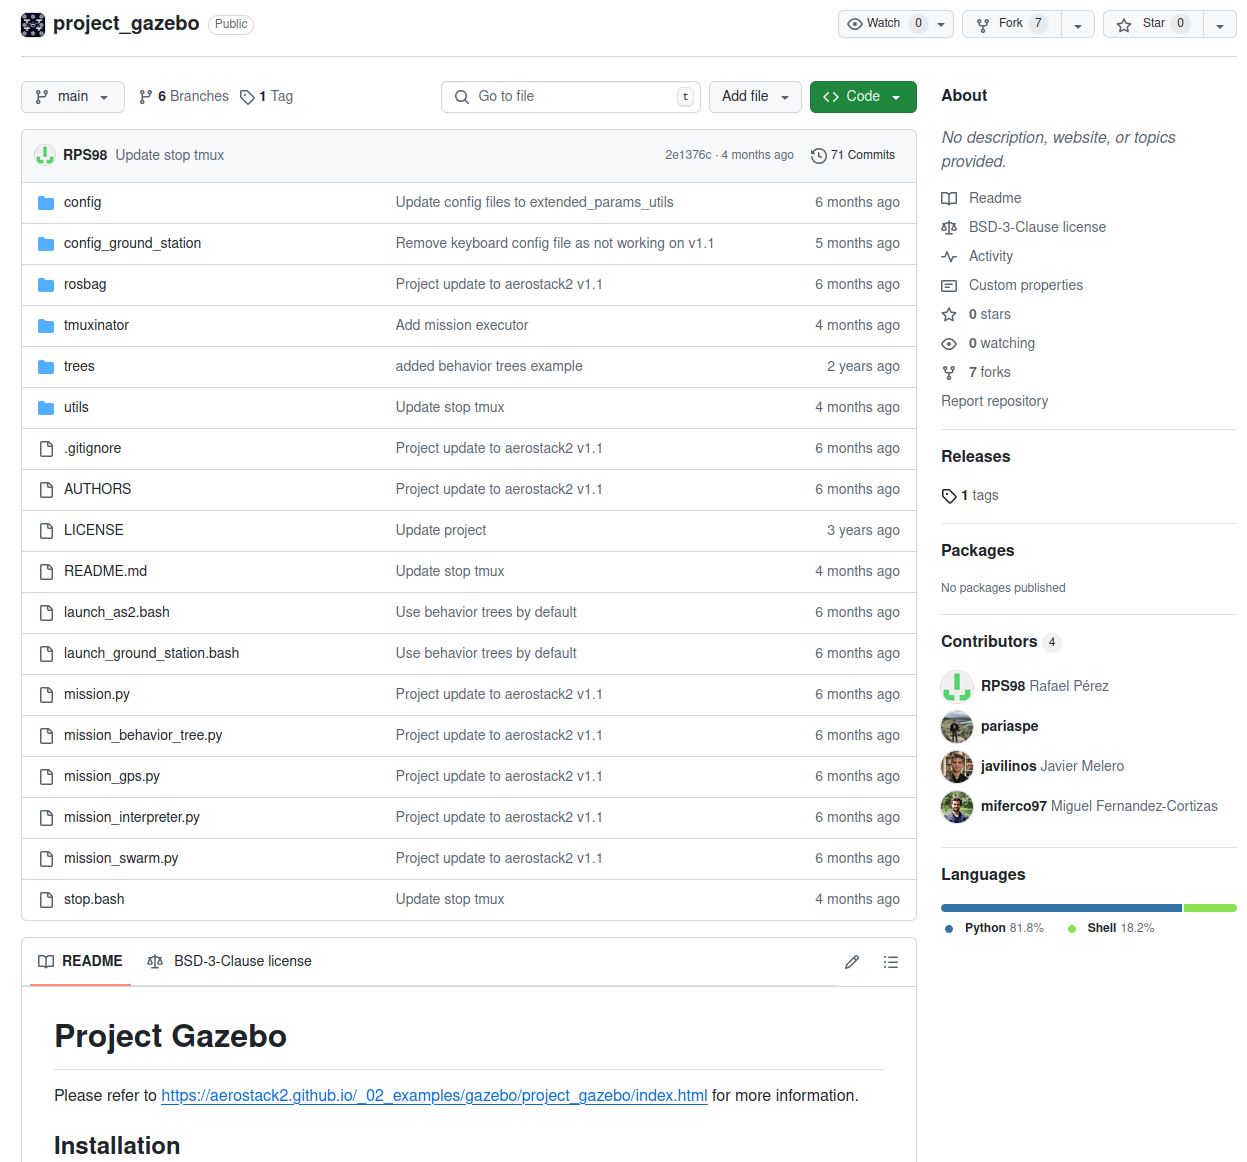This screenshot has width=1247, height=1162.
Task: Click the Report repository link
Action: point(994,401)
